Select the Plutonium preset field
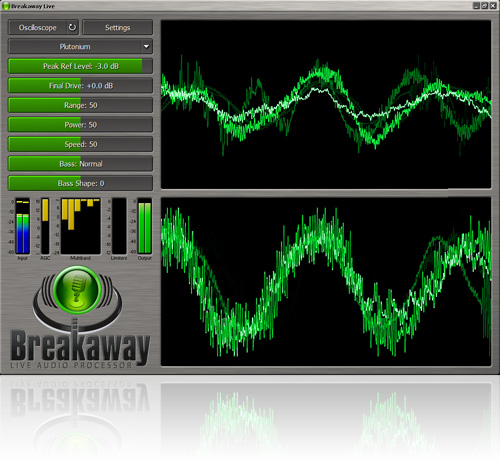 tap(75, 47)
